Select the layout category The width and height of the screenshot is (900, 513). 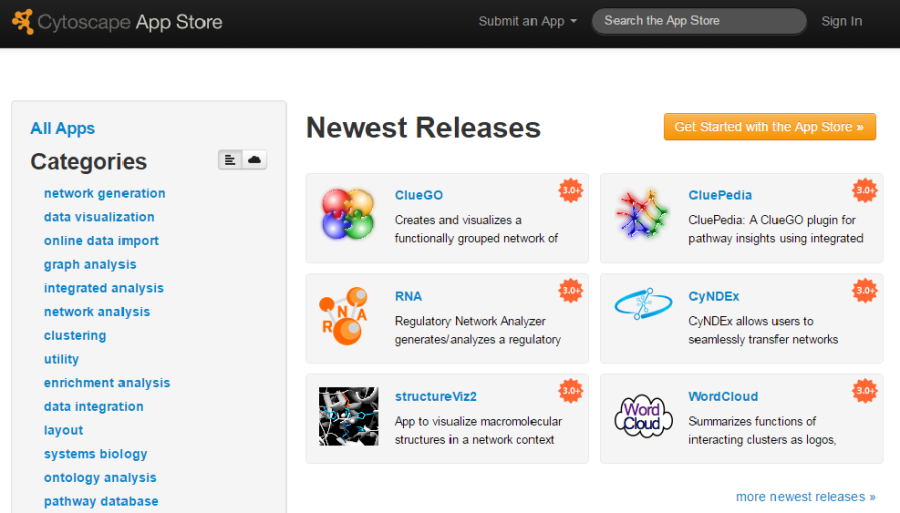click(63, 430)
